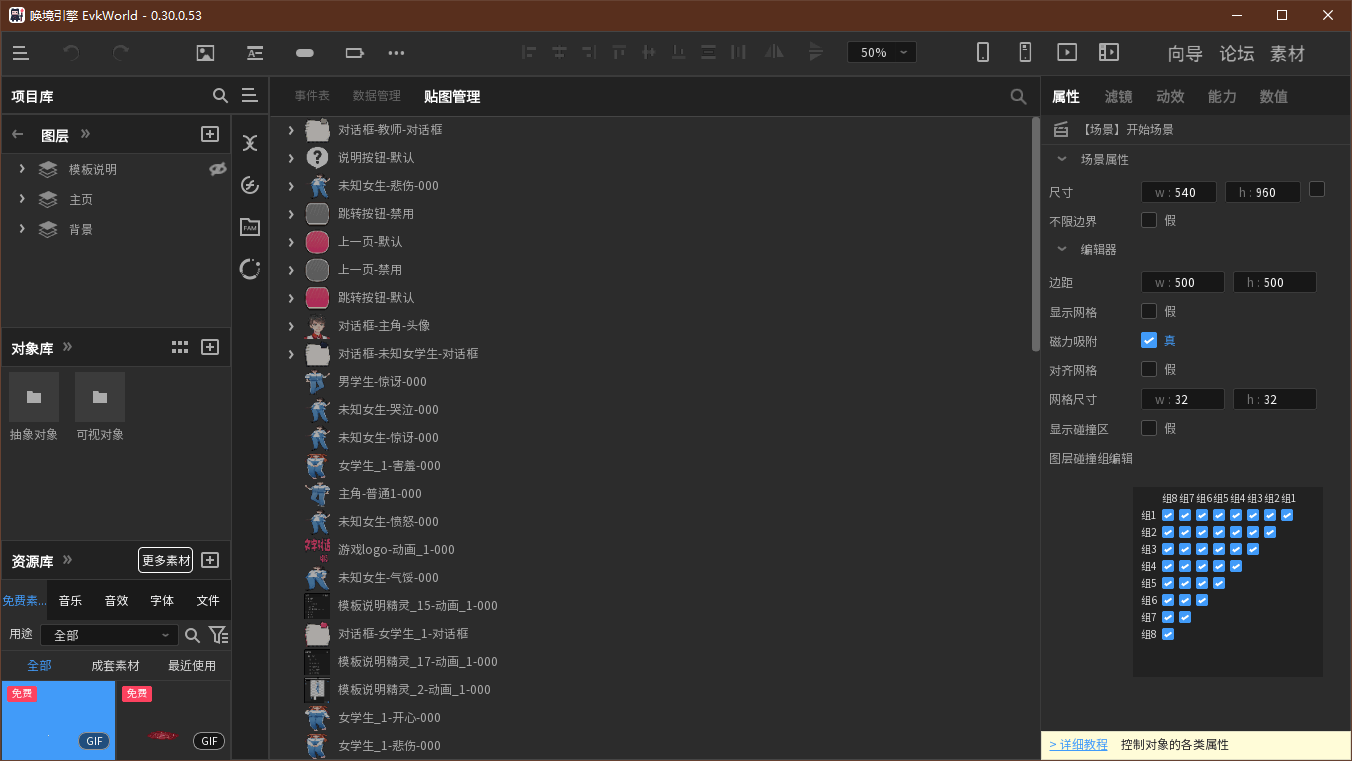Enable the 显示网格 checkbox
Viewport: 1352px width, 761px height.
click(x=1149, y=311)
